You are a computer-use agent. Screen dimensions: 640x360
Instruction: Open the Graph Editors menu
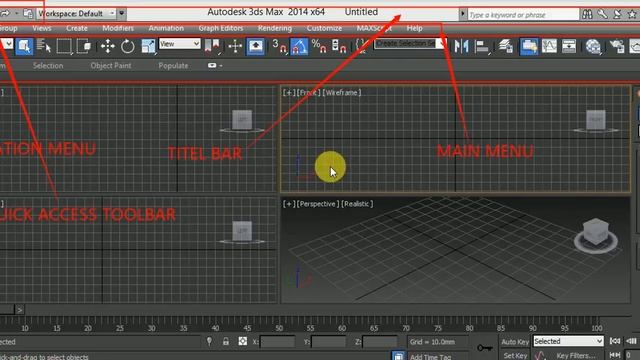(221, 28)
